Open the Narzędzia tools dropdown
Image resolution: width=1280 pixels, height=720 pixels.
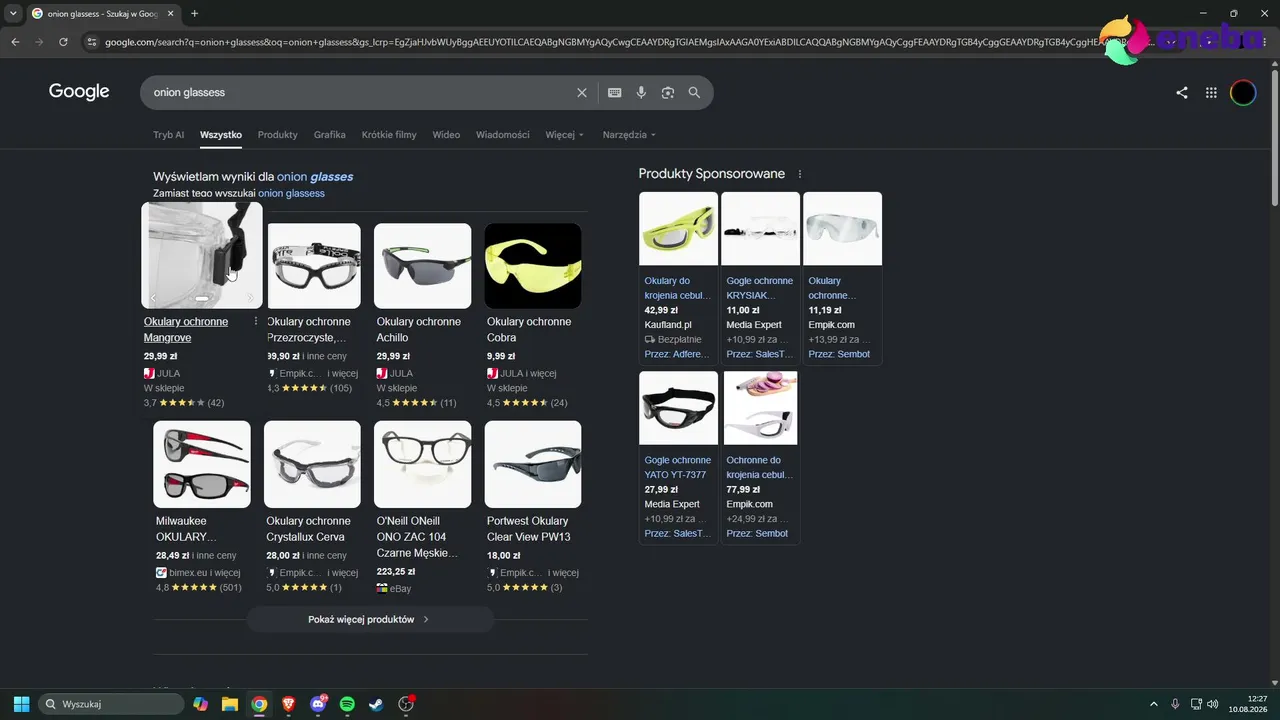(x=629, y=135)
